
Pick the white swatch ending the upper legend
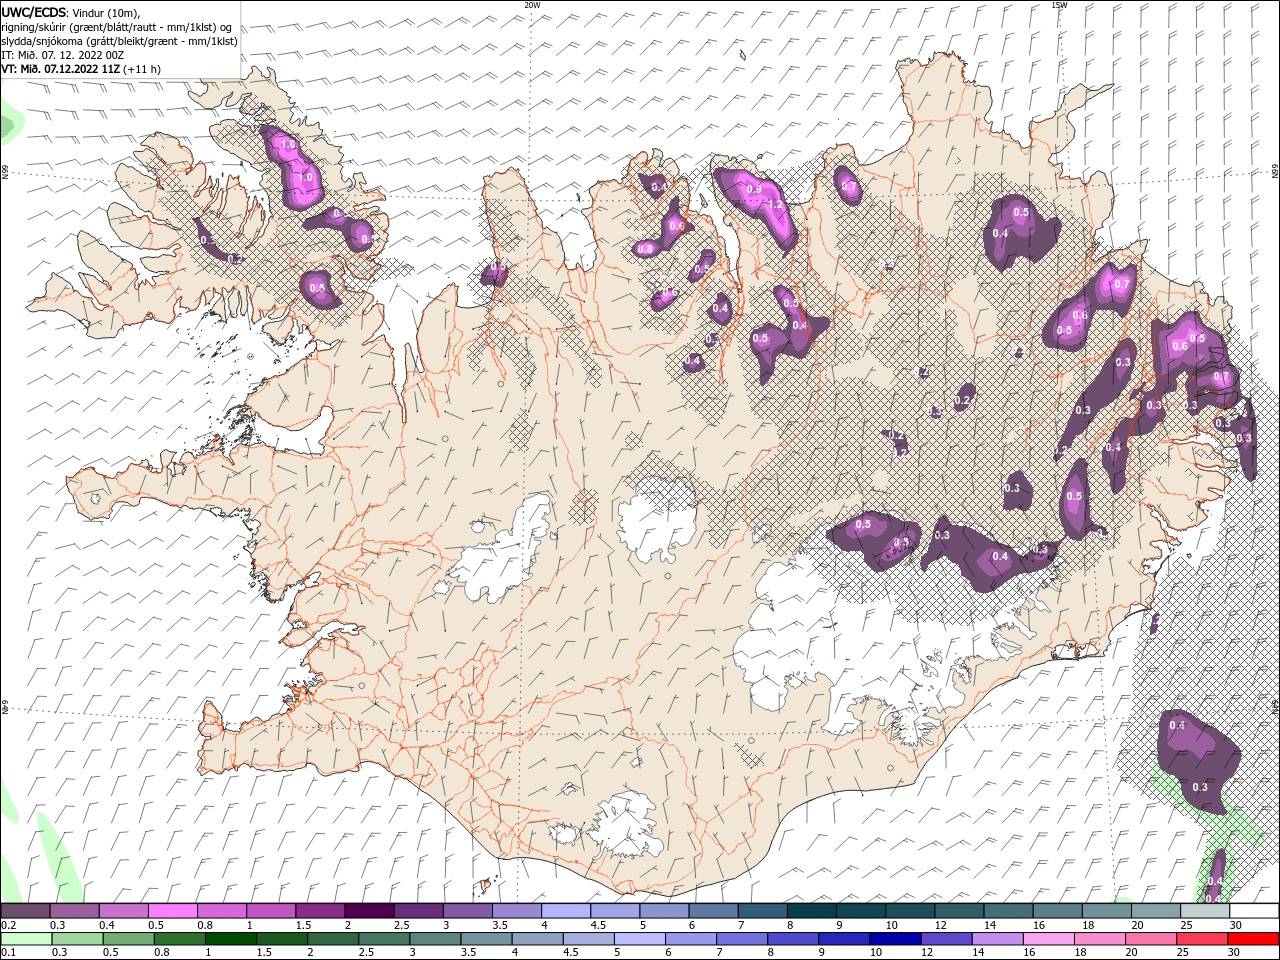(x=1254, y=911)
